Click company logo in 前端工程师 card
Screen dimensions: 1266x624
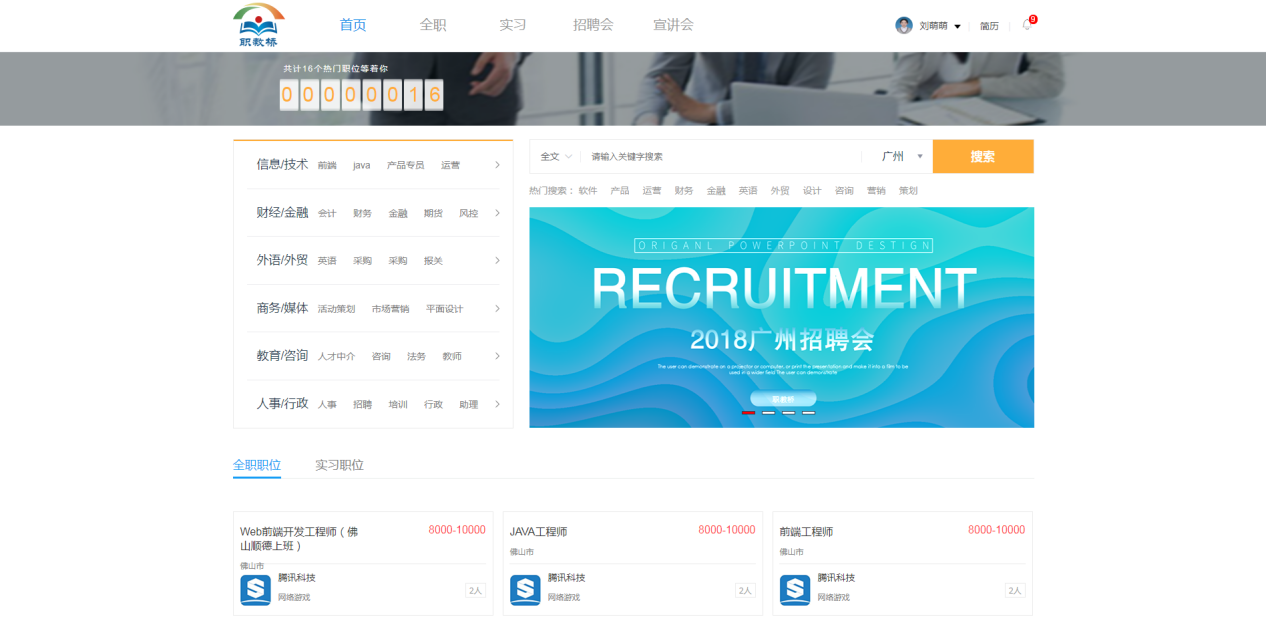coord(795,590)
